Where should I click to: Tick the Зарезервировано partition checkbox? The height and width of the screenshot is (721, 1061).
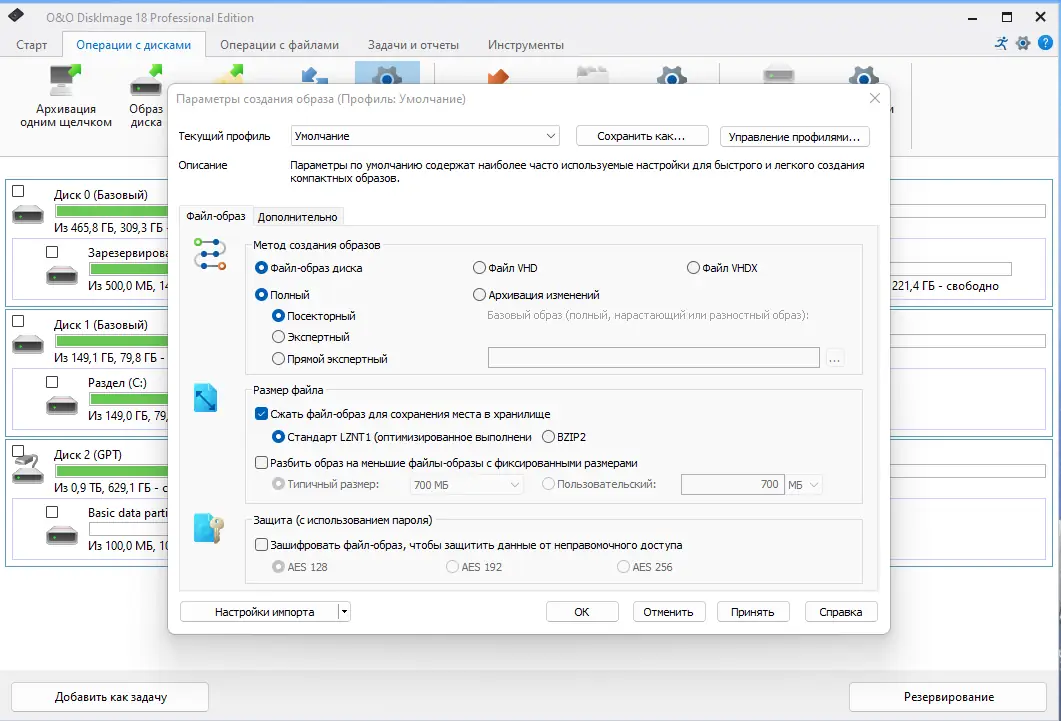(52, 252)
